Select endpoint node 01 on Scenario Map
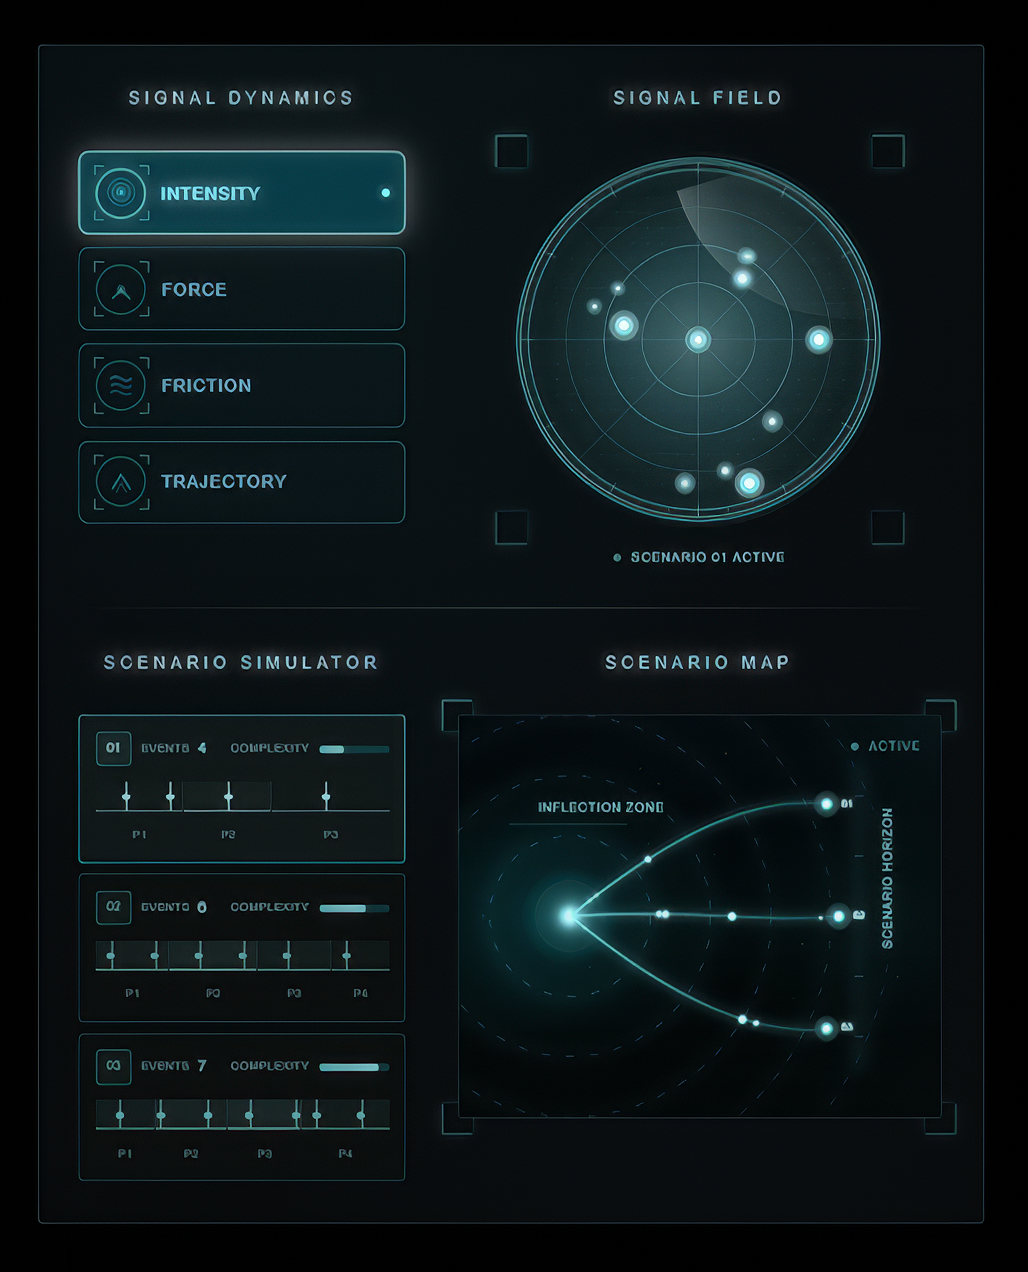Image resolution: width=1028 pixels, height=1272 pixels. click(826, 803)
